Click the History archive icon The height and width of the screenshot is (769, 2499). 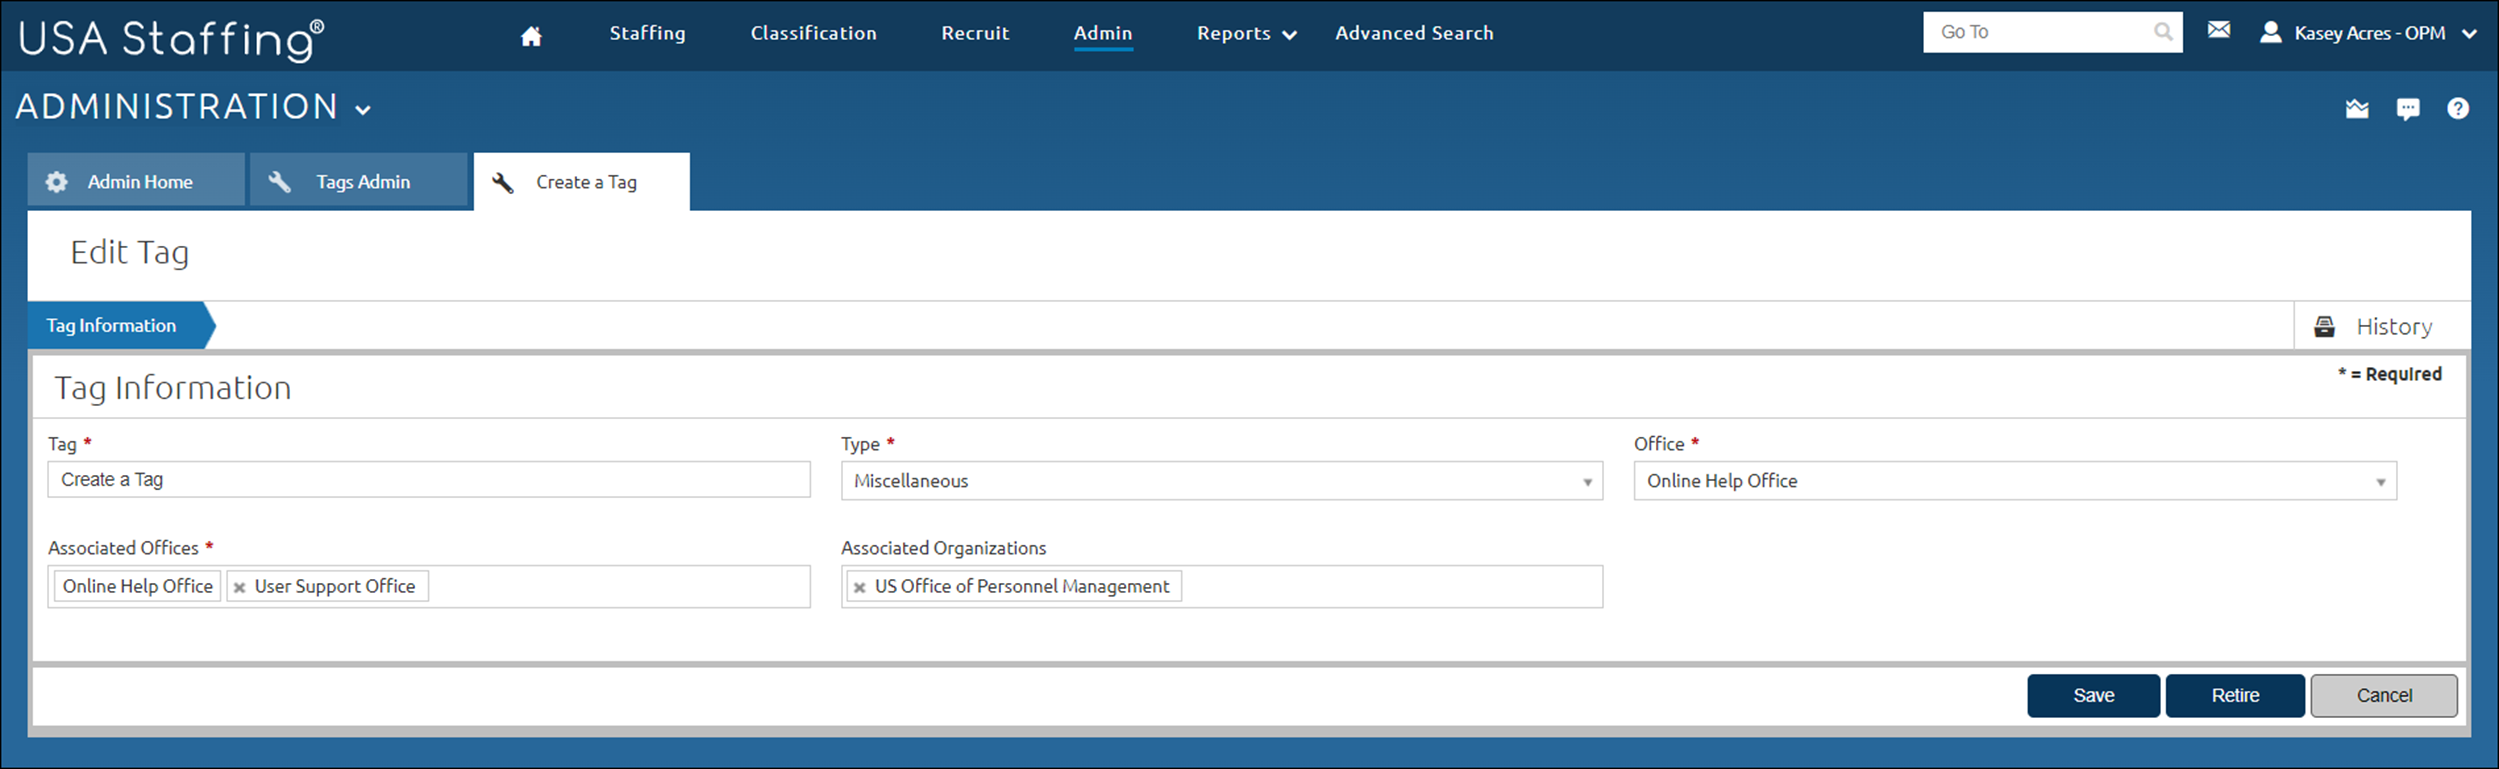(x=2325, y=326)
